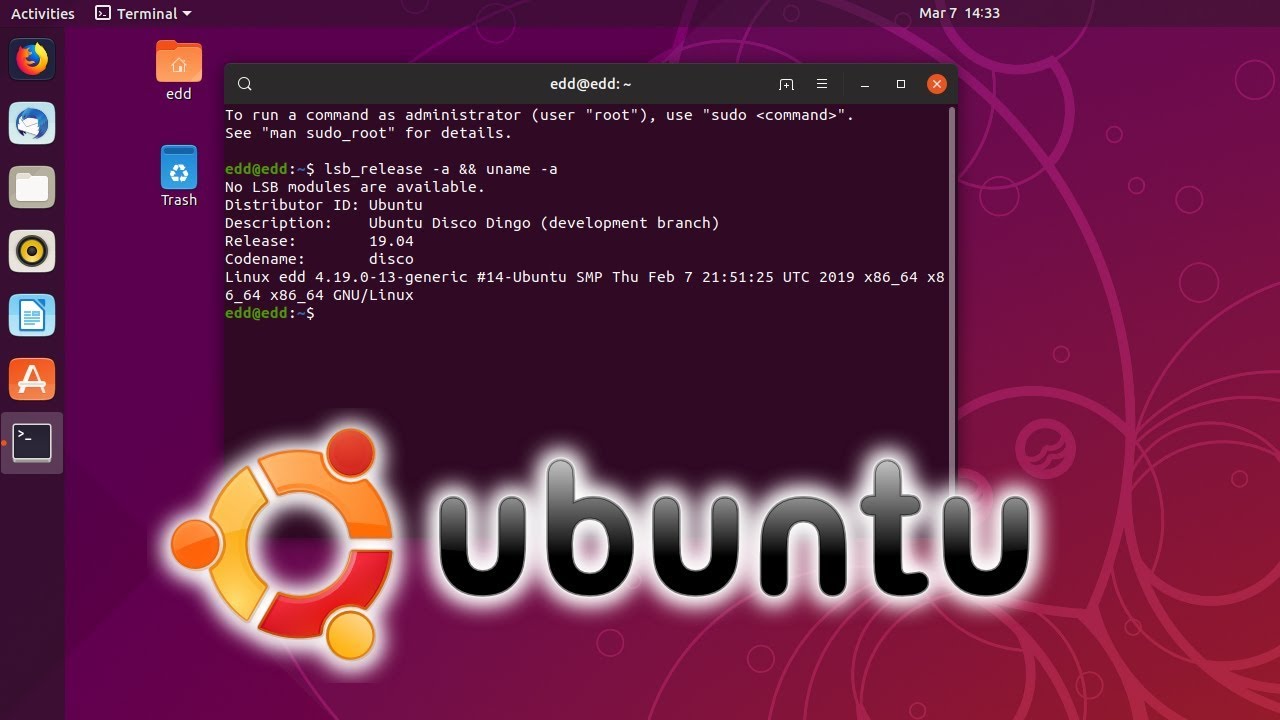The image size is (1280, 720).
Task: Launch Rhythmbox music player in dock
Action: [x=32, y=251]
